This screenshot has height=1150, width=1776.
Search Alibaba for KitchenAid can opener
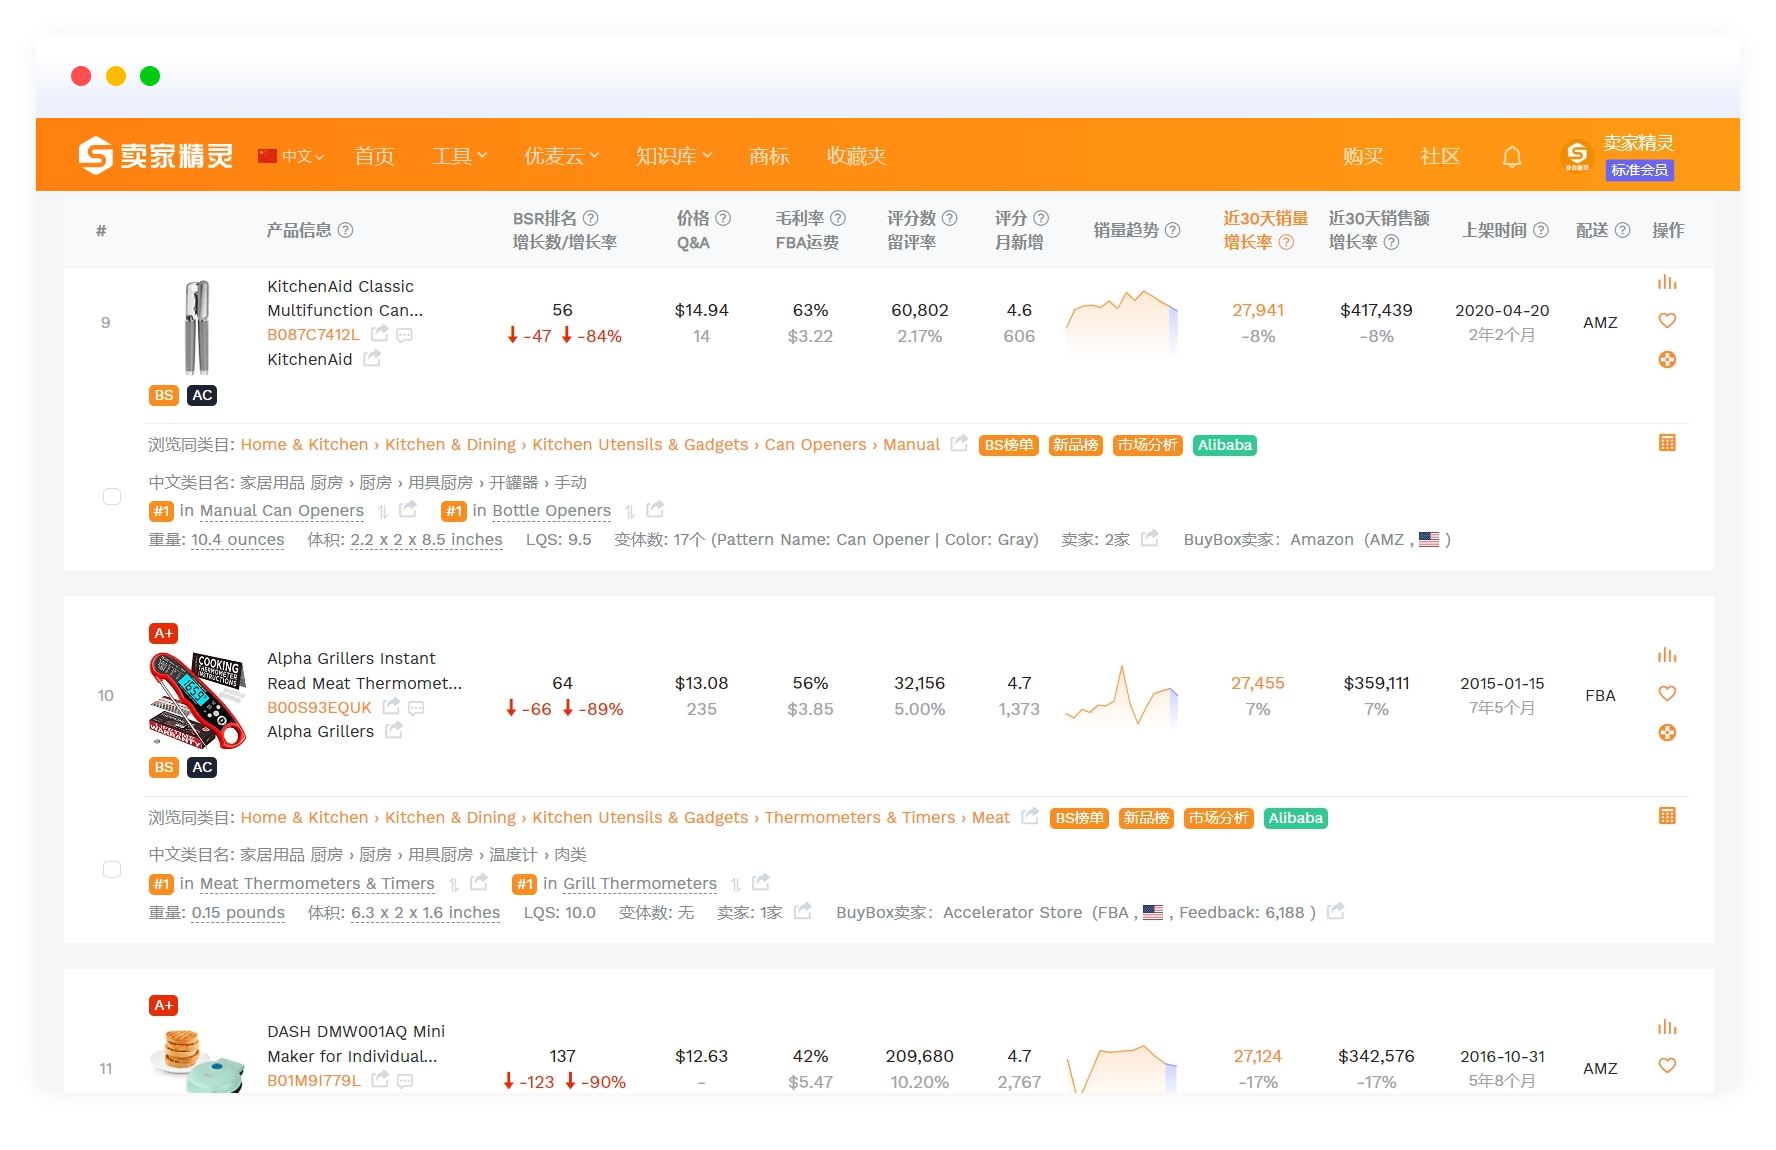[x=1225, y=445]
